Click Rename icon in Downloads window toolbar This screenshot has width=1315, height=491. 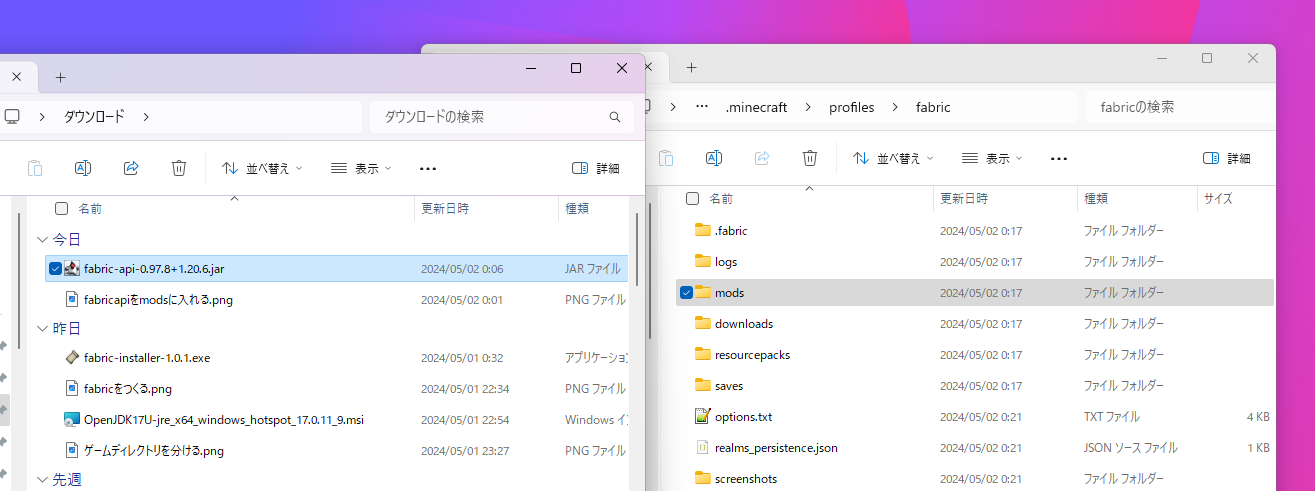(84, 168)
